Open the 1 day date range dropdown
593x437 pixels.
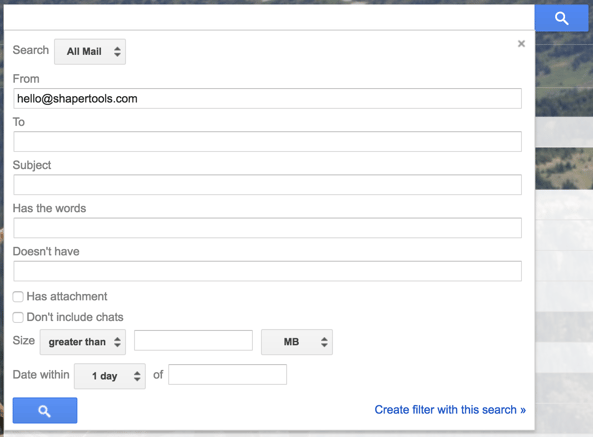coord(110,376)
